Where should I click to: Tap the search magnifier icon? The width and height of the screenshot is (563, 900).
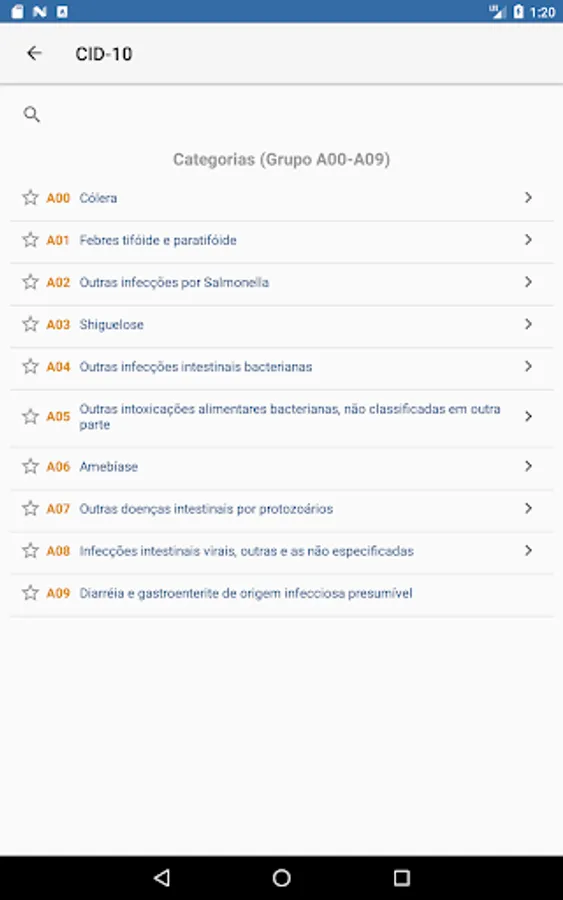pyautogui.click(x=32, y=114)
